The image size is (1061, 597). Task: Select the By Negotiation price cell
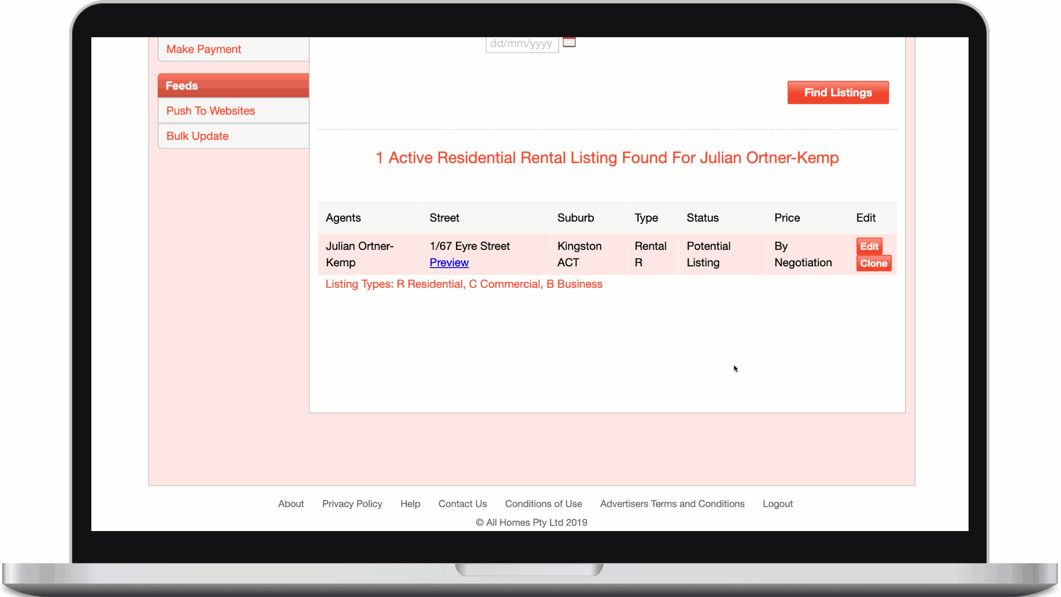807,255
